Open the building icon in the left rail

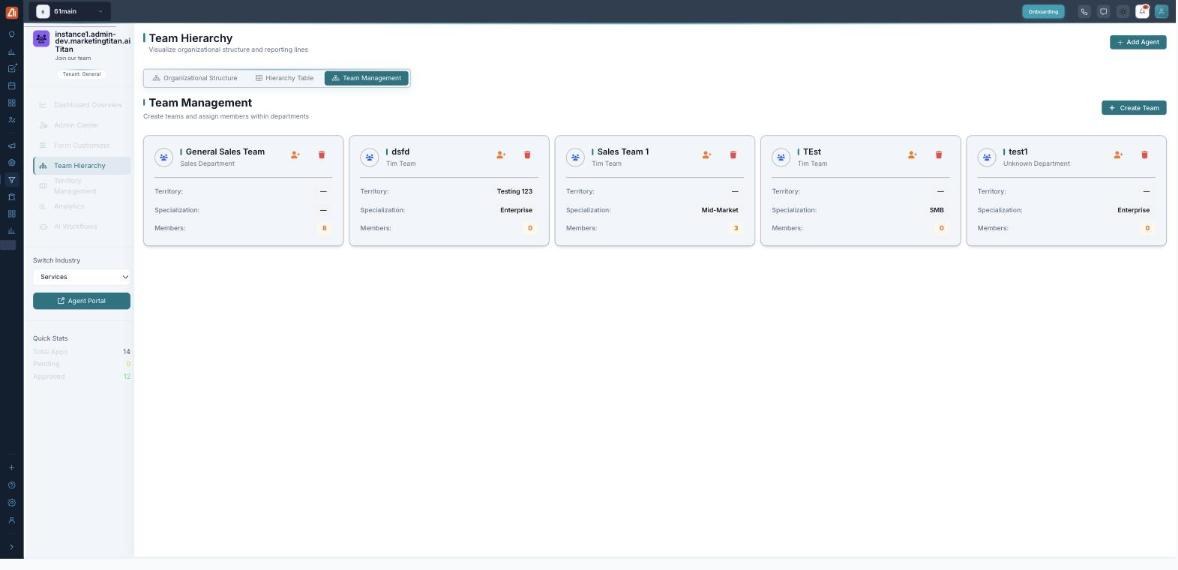tap(11, 197)
